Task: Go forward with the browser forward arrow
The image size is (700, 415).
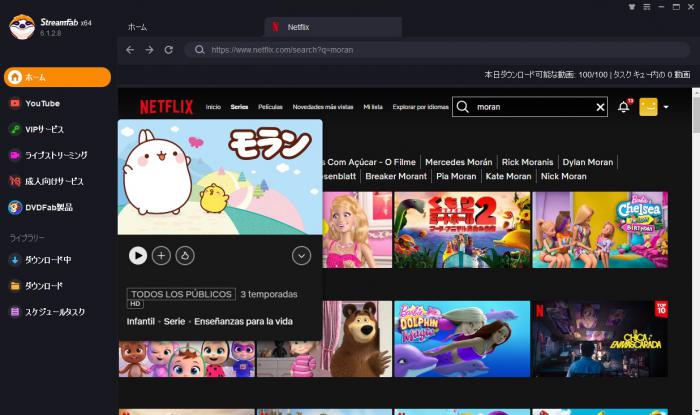Action: 150,50
